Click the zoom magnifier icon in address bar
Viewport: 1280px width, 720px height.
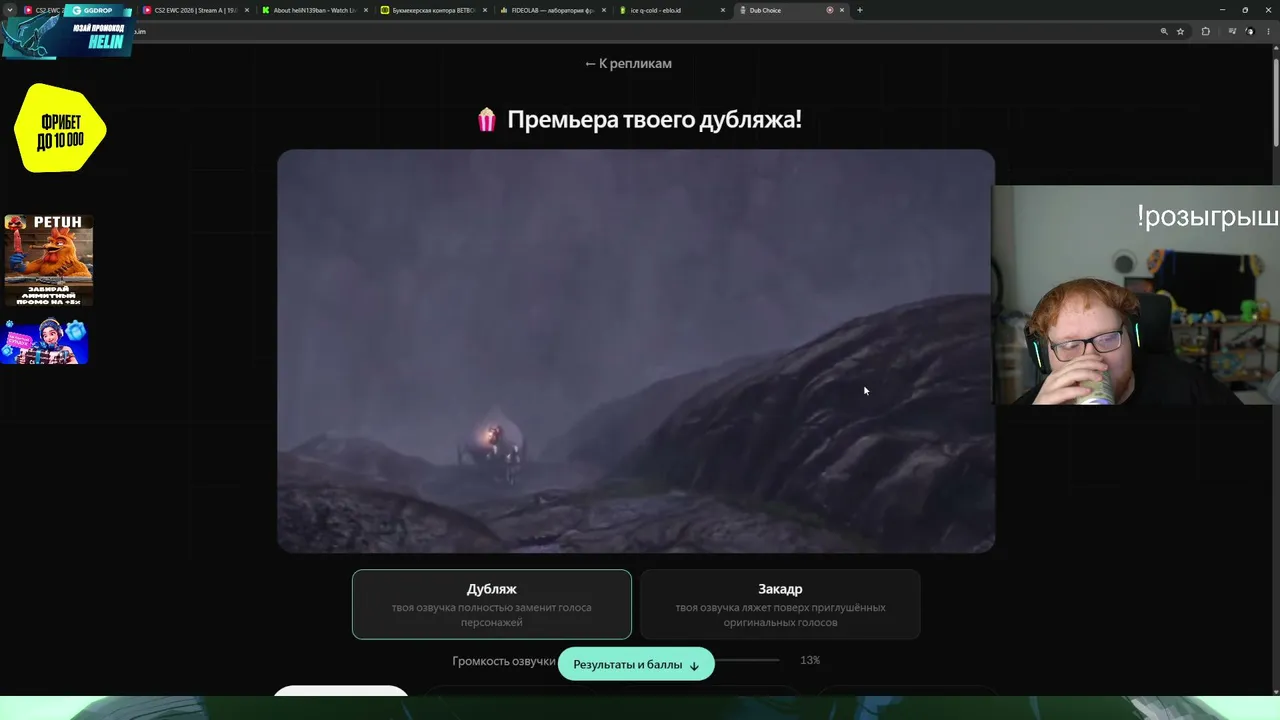[x=1164, y=32]
